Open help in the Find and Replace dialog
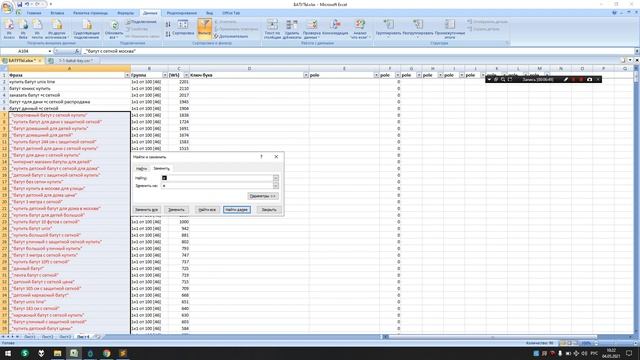This screenshot has height=360, width=640. click(261, 157)
